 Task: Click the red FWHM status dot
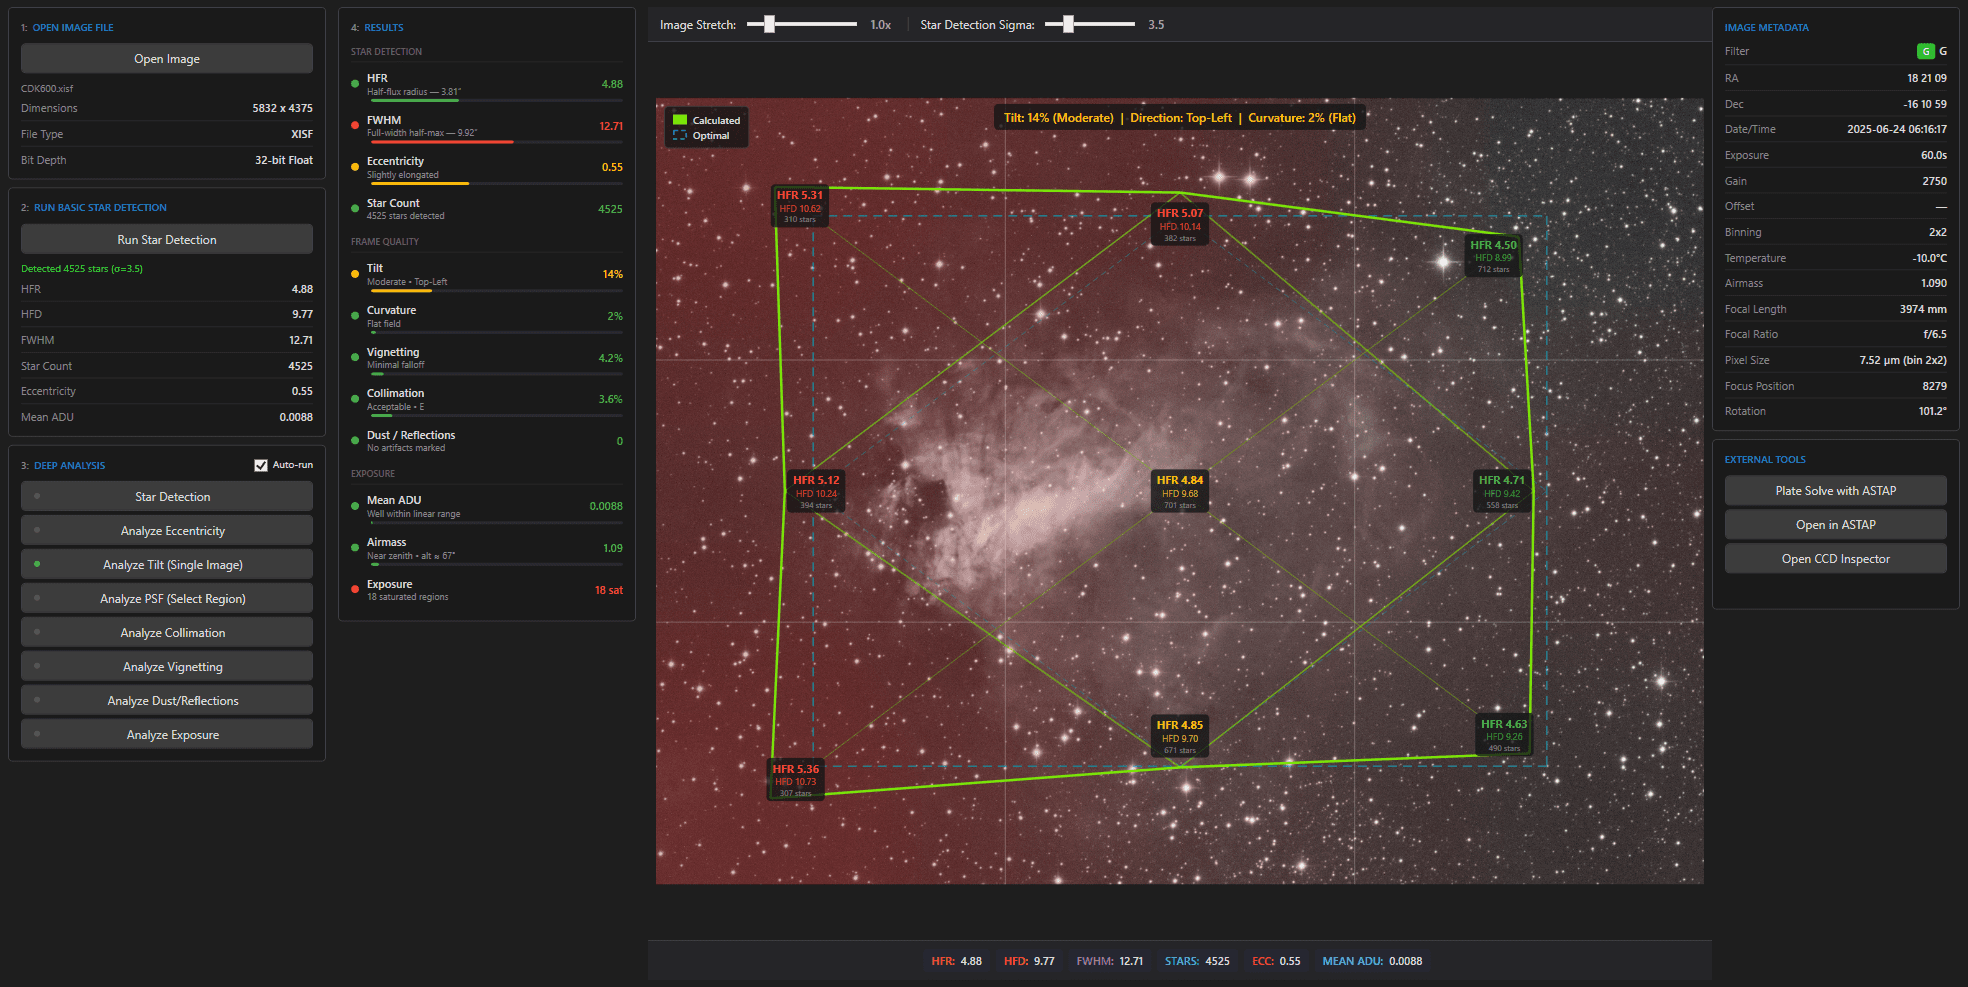(x=355, y=125)
